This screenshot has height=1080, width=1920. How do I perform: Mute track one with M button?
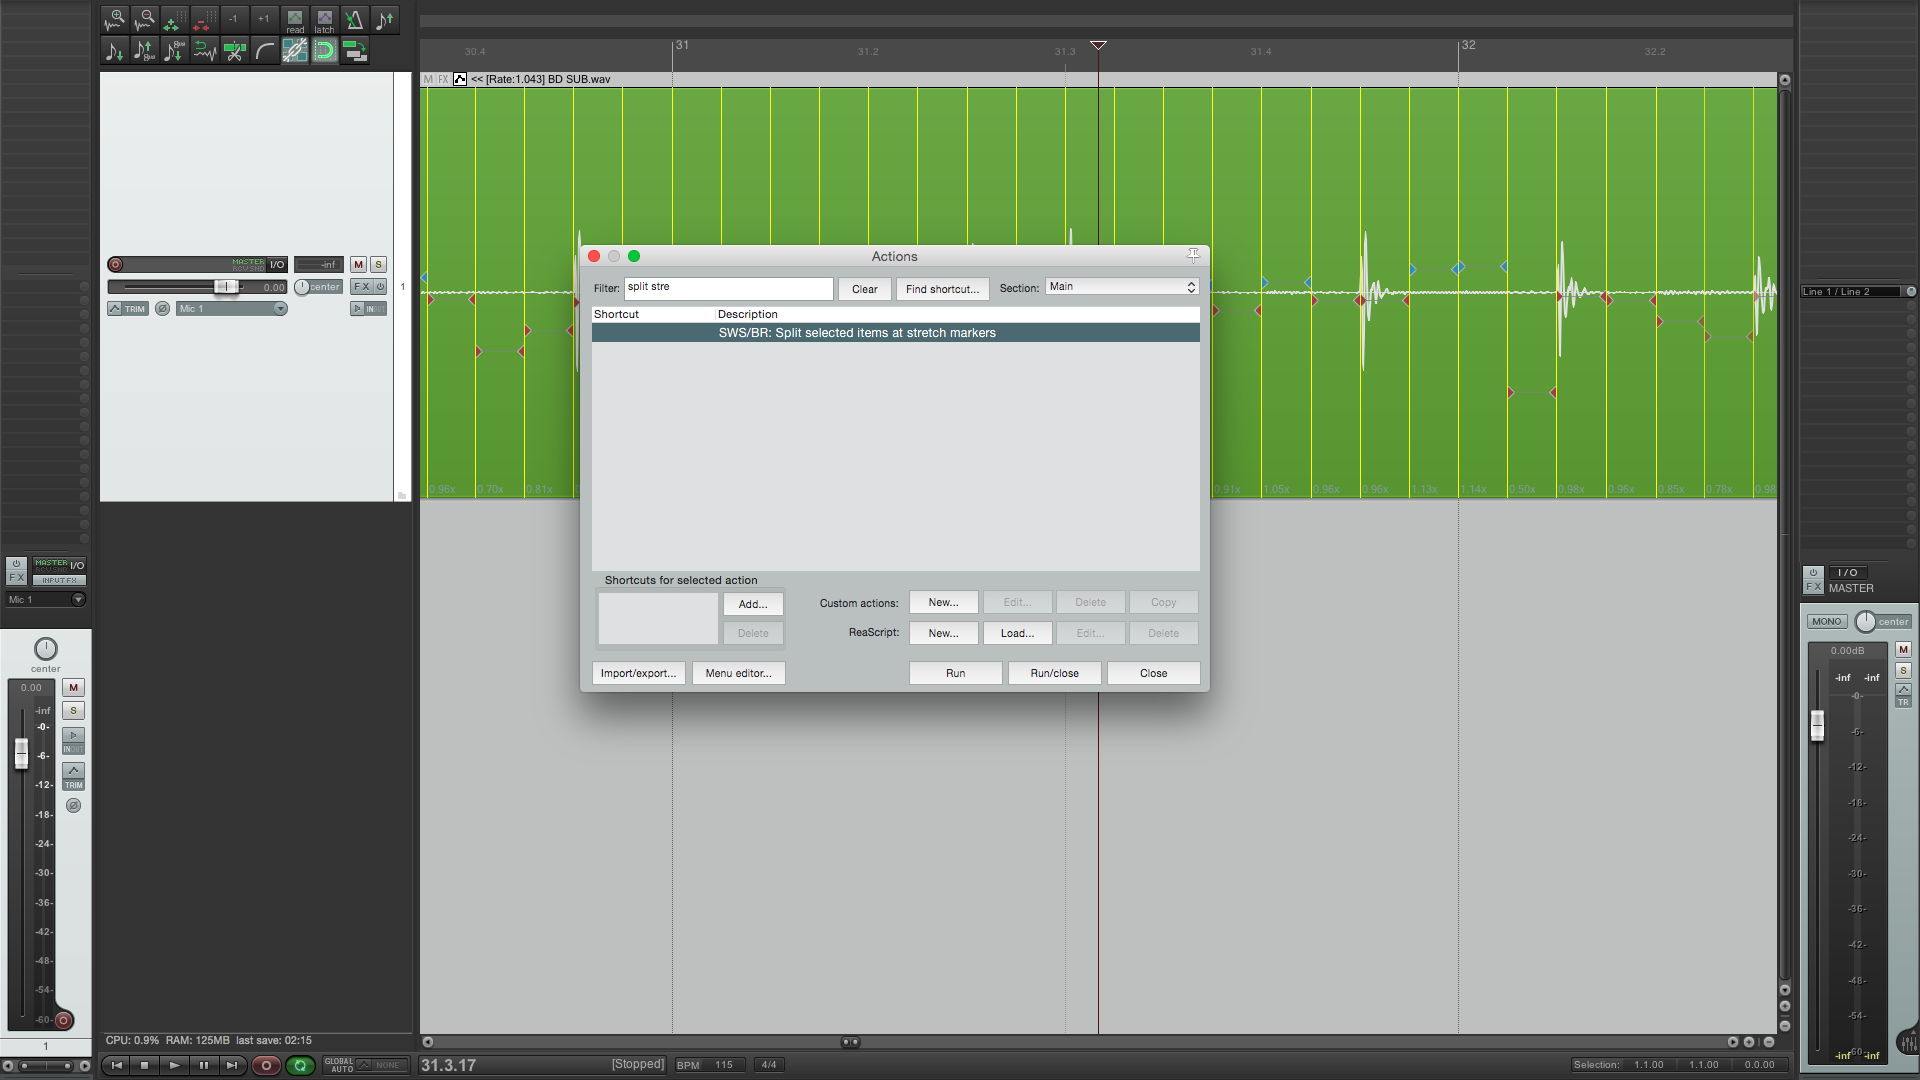[358, 265]
